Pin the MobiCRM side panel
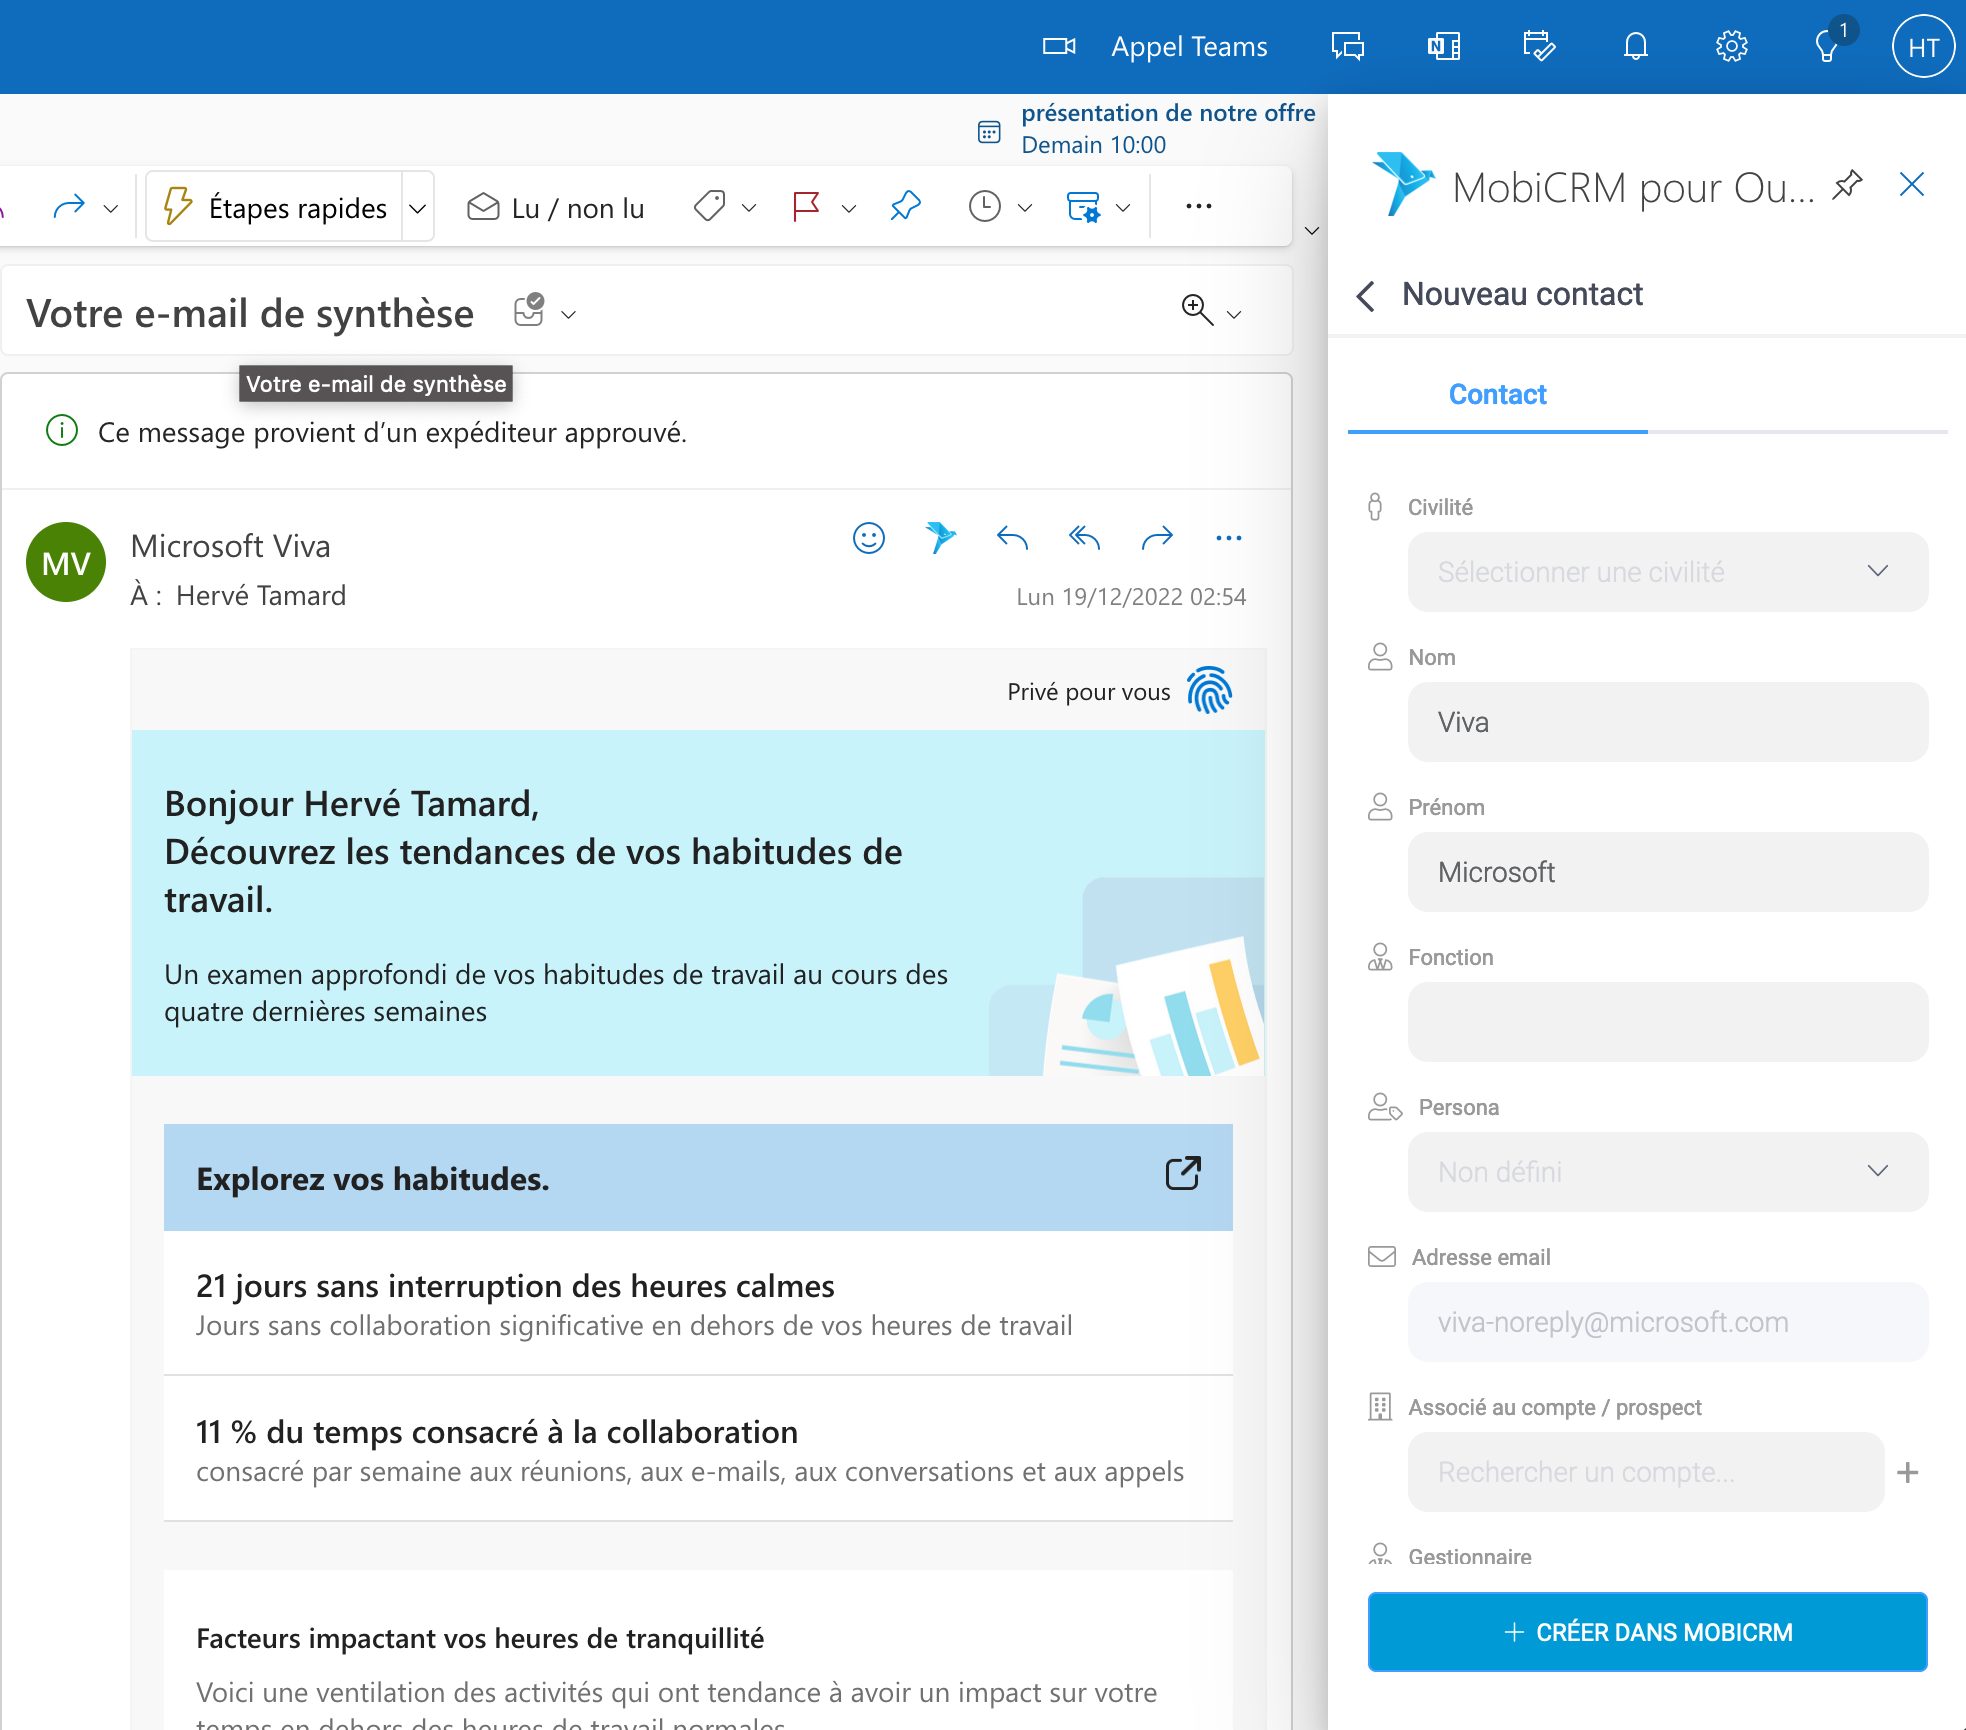This screenshot has width=1966, height=1730. pos(1847,185)
